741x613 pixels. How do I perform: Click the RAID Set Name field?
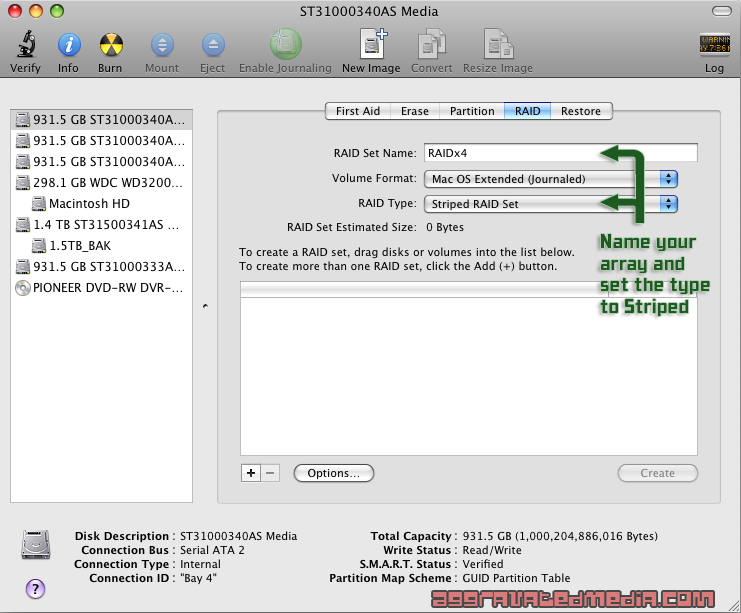tap(560, 153)
